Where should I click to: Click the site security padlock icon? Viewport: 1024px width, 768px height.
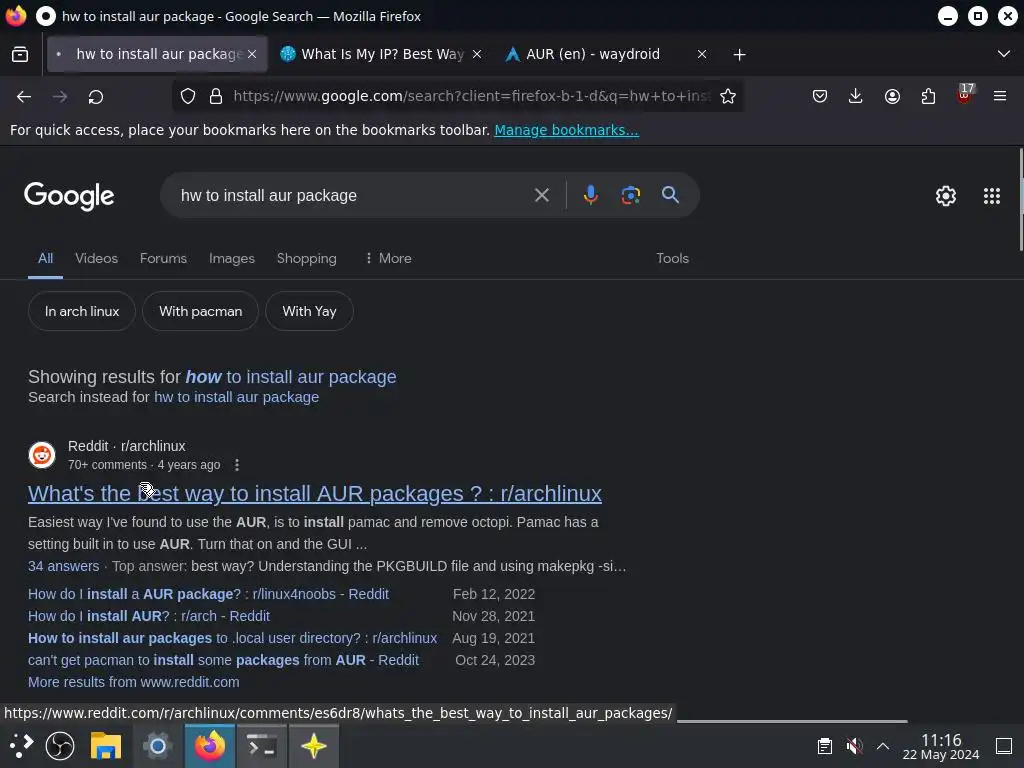coord(216,97)
